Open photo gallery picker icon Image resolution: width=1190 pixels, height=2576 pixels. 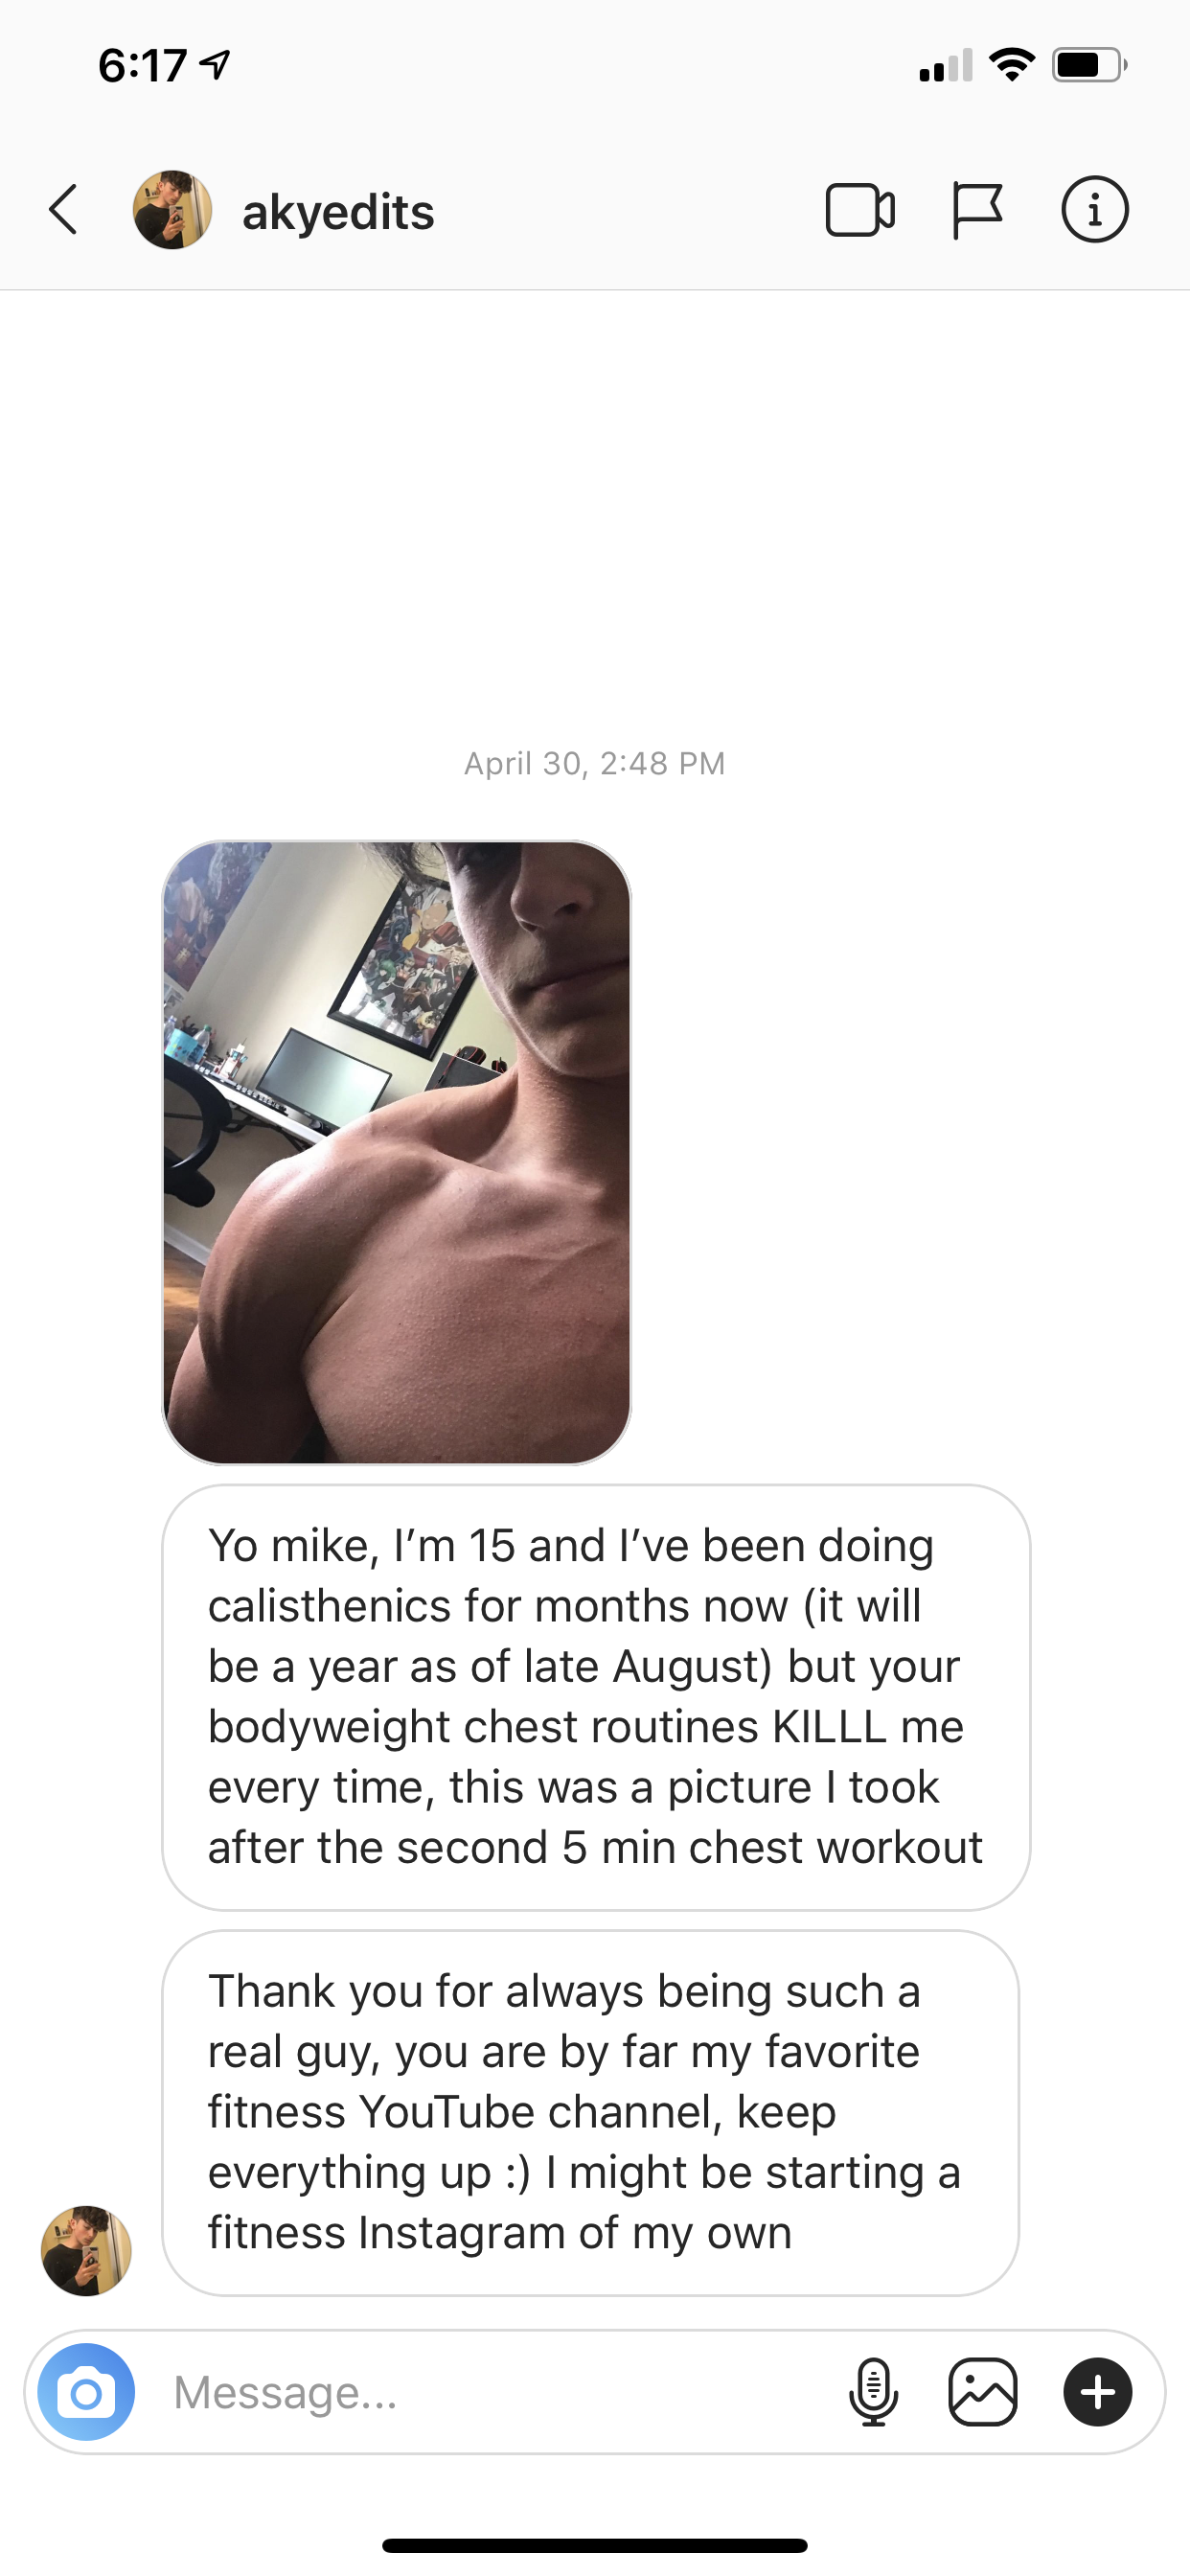click(983, 2392)
